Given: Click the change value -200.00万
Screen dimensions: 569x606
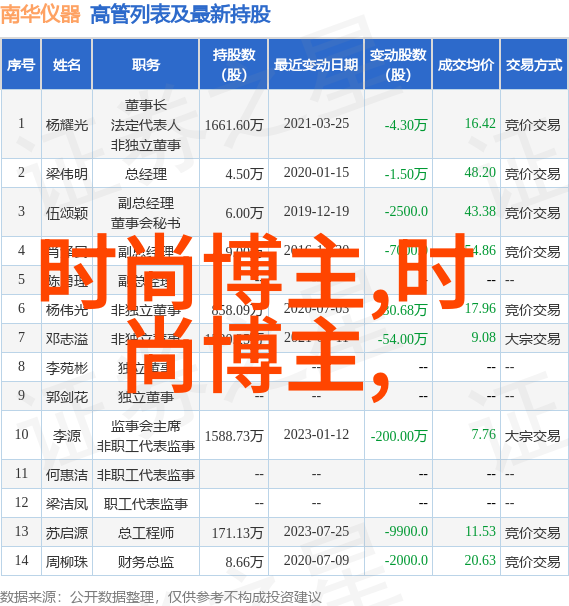Looking at the screenshot, I should [x=399, y=436].
